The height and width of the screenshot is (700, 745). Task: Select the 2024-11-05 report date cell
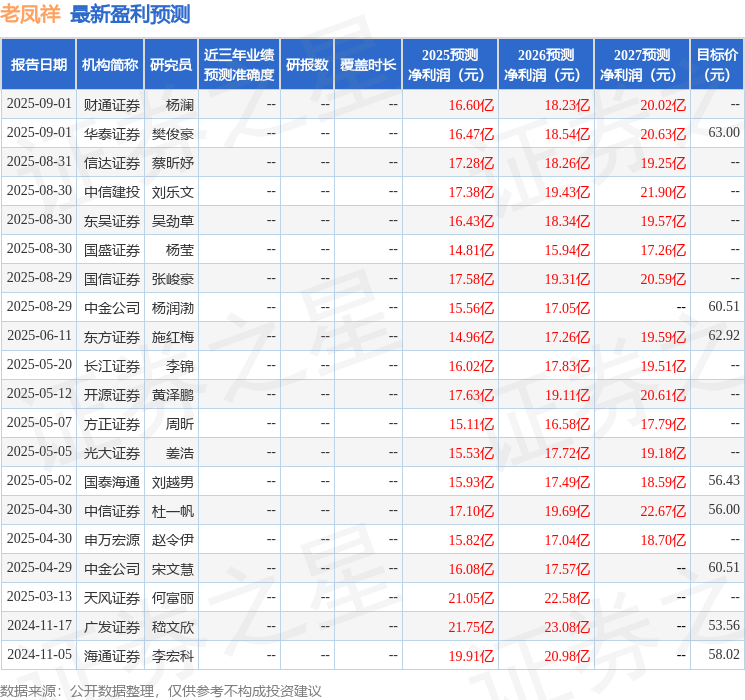(x=39, y=655)
